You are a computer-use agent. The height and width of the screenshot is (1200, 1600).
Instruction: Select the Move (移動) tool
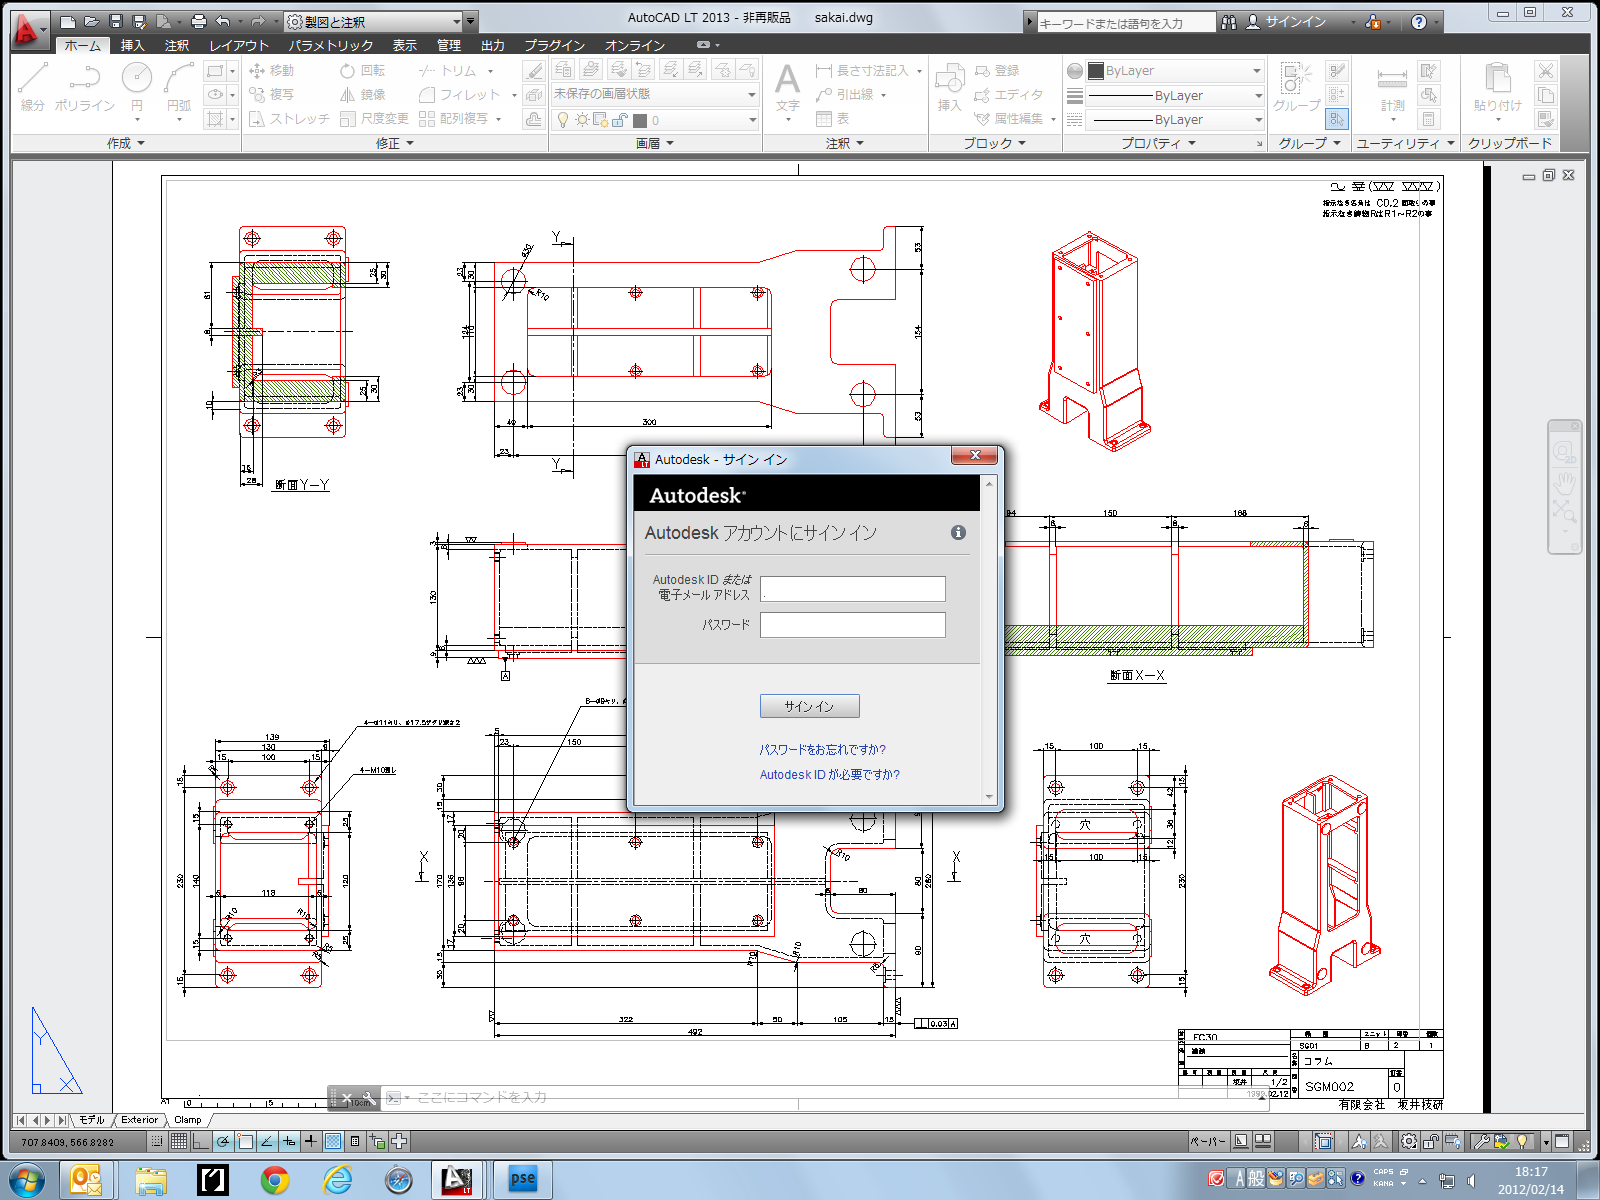tap(271, 70)
